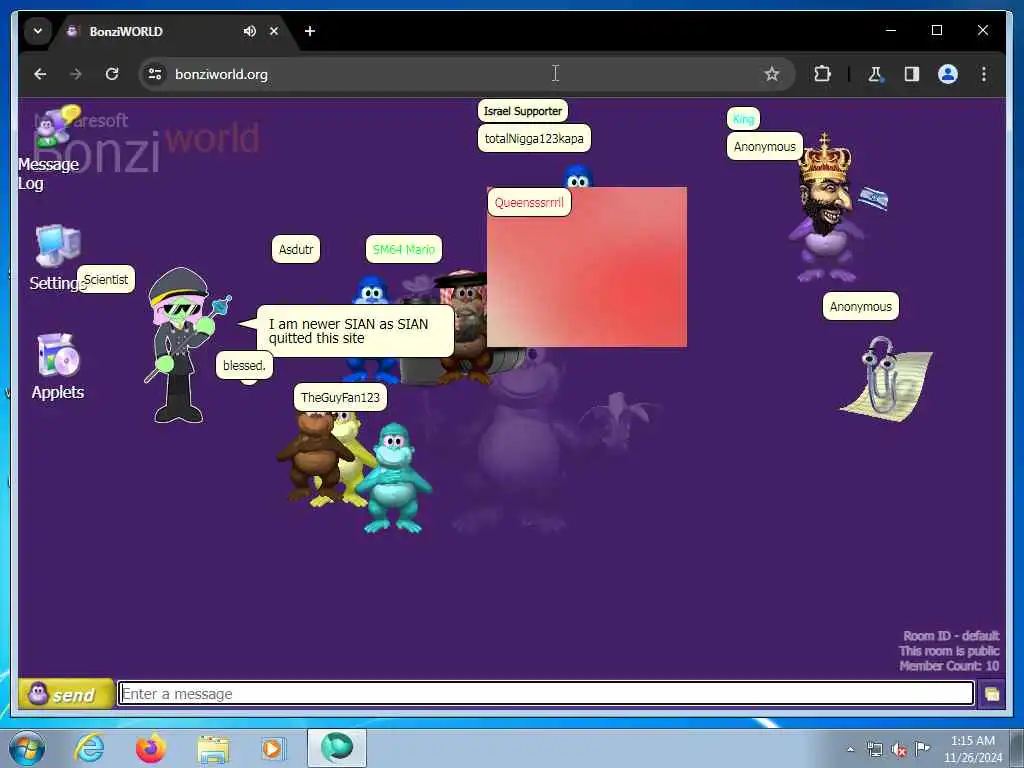Image resolution: width=1024 pixels, height=768 pixels.
Task: Click the SM64 Mario name tag
Action: tap(404, 249)
